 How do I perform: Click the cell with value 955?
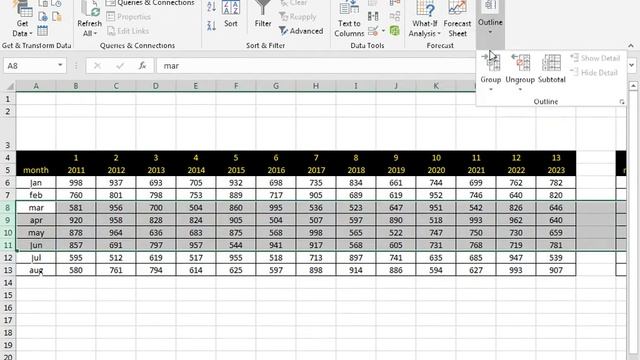pyautogui.click(x=236, y=258)
